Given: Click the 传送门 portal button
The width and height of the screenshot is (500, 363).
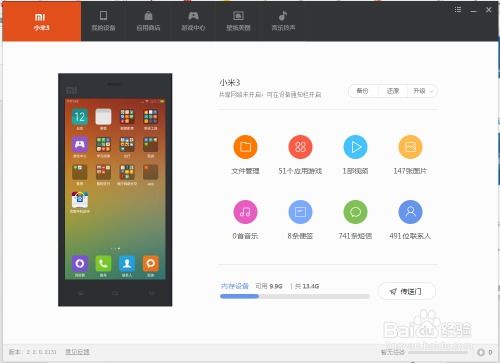Looking at the screenshot, I should pos(407,291).
